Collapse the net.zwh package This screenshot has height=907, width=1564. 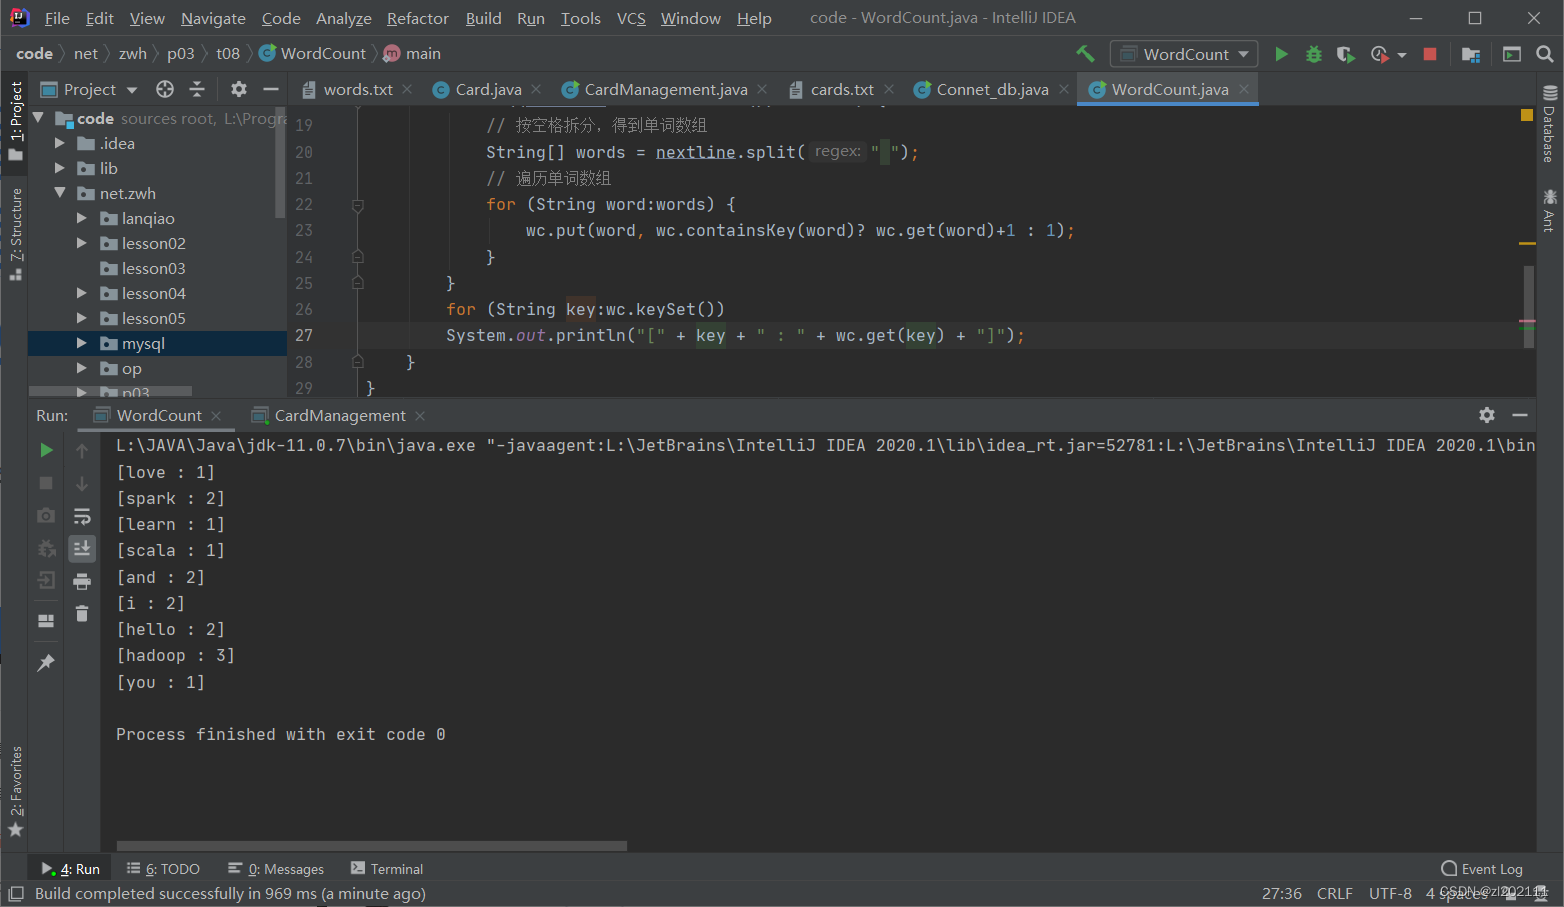point(60,193)
